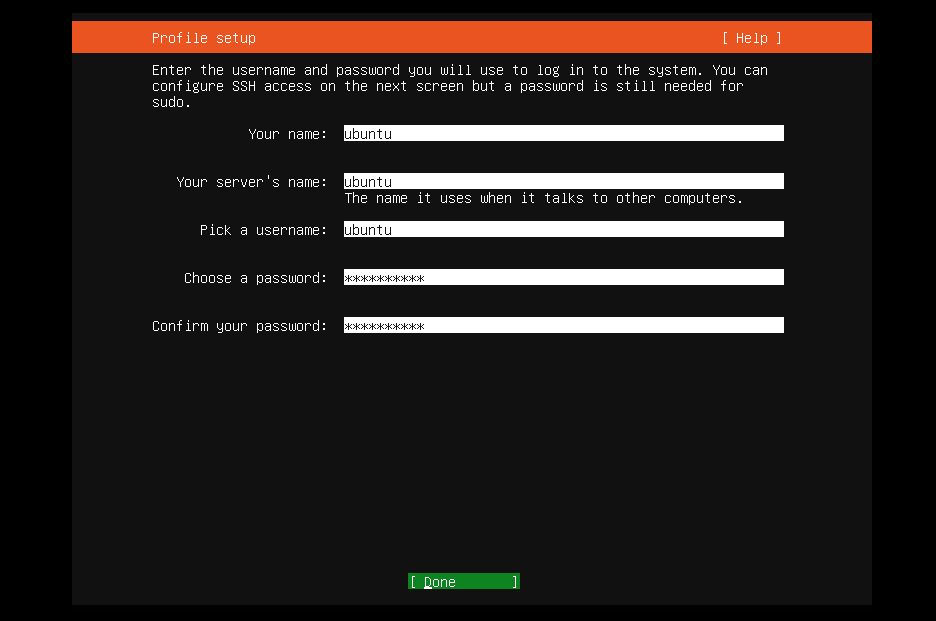Click 'Enter the username' at instructions start
The width and height of the screenshot is (936, 621).
point(223,70)
